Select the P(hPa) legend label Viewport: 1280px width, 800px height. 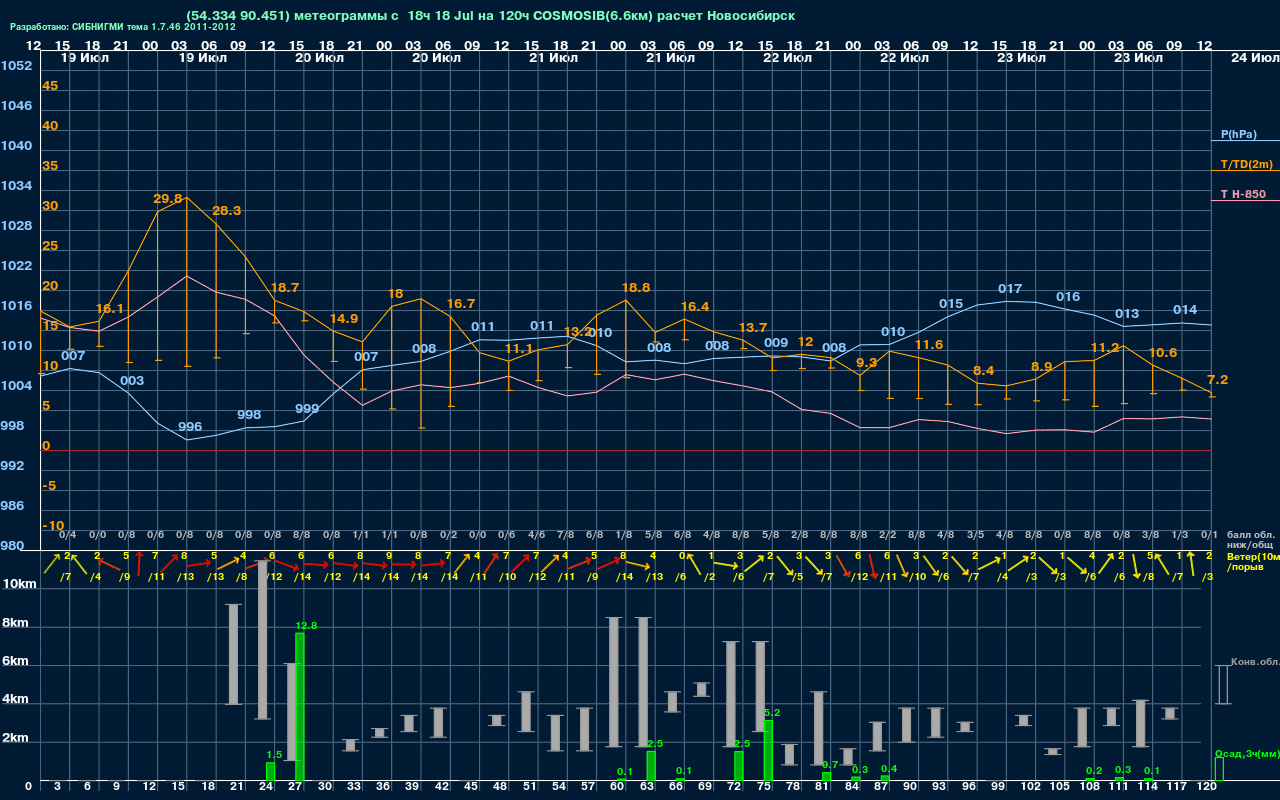click(1239, 134)
